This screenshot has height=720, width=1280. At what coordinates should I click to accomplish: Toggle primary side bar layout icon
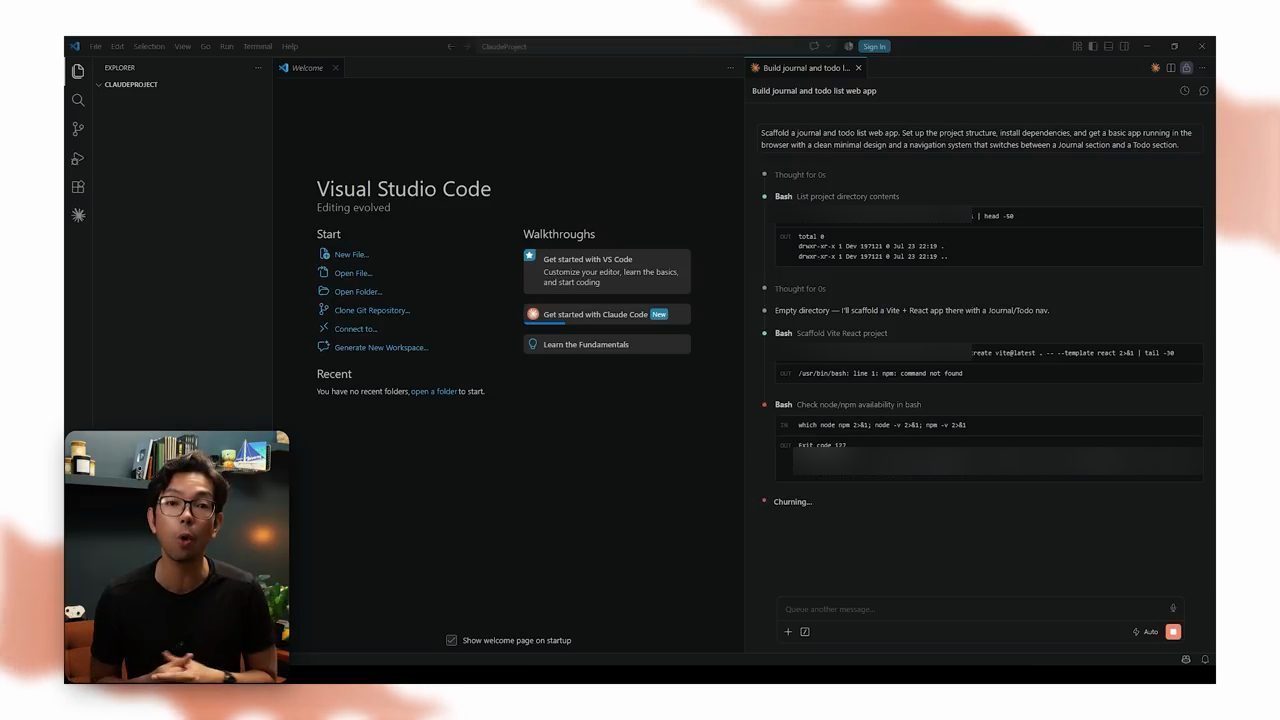[x=1093, y=46]
